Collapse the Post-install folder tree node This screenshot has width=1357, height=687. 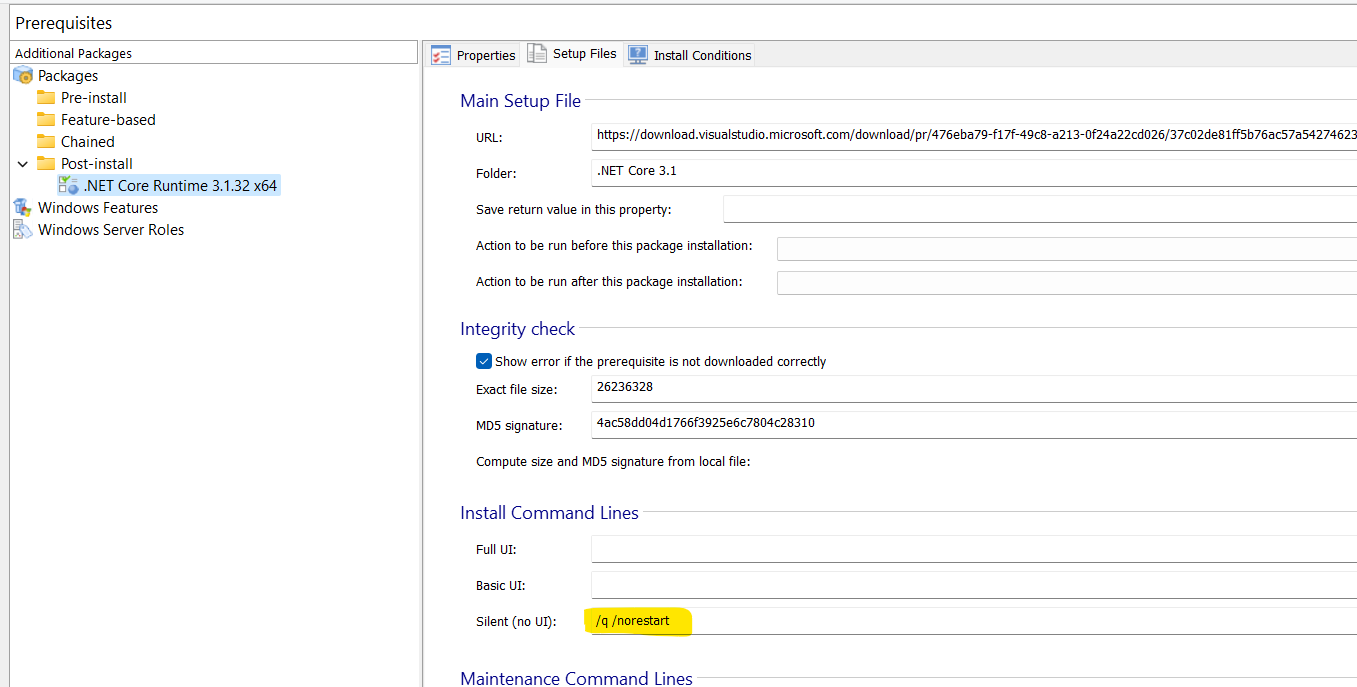click(23, 164)
